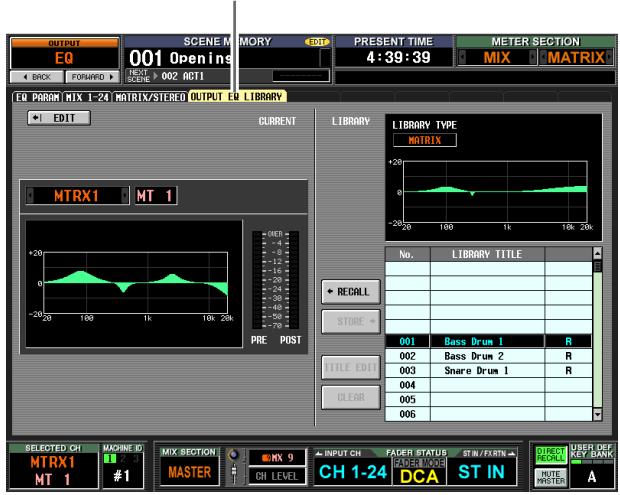620x495 pixels.
Task: Click the machine #1 indicator
Action: [x=121, y=476]
